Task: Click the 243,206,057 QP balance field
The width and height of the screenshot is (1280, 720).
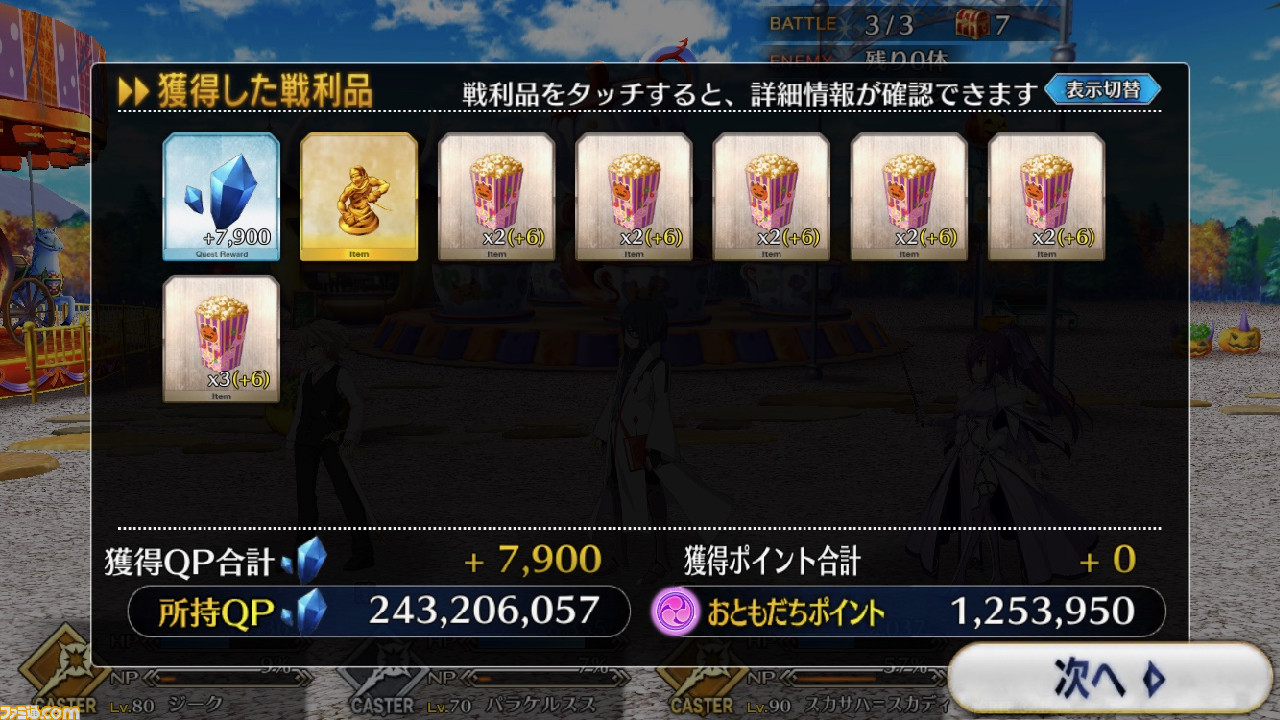Action: 379,610
